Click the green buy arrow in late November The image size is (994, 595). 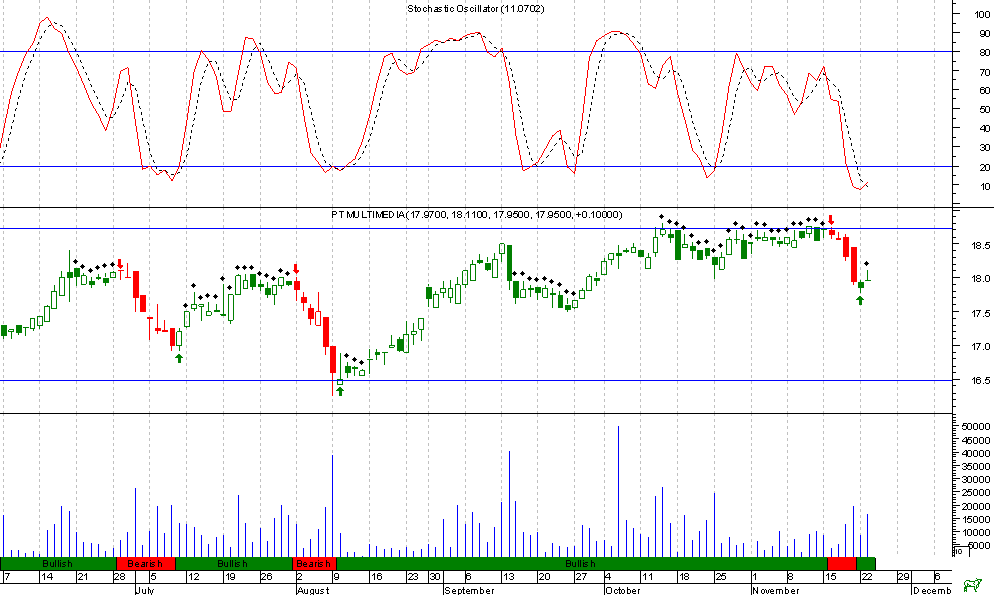(x=860, y=300)
